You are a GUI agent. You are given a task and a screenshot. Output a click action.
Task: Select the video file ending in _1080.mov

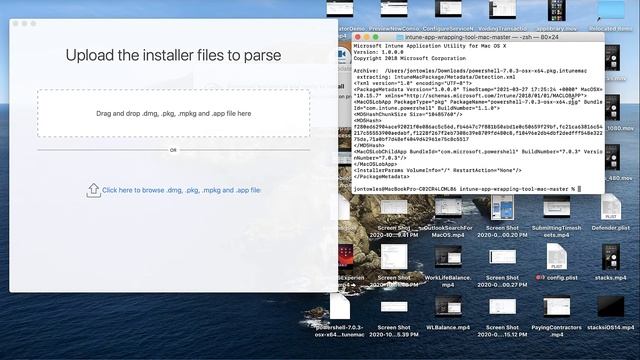click(613, 108)
